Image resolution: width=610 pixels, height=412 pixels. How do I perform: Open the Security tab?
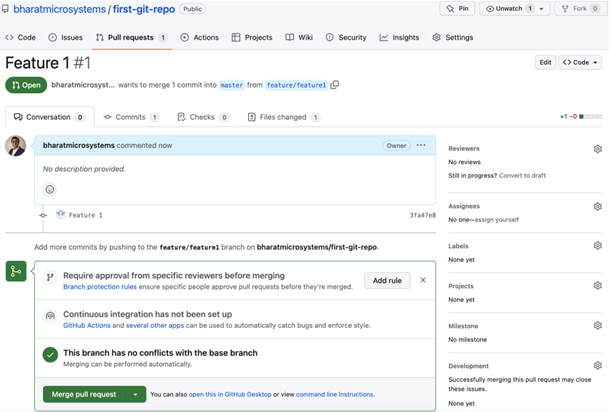[346, 37]
